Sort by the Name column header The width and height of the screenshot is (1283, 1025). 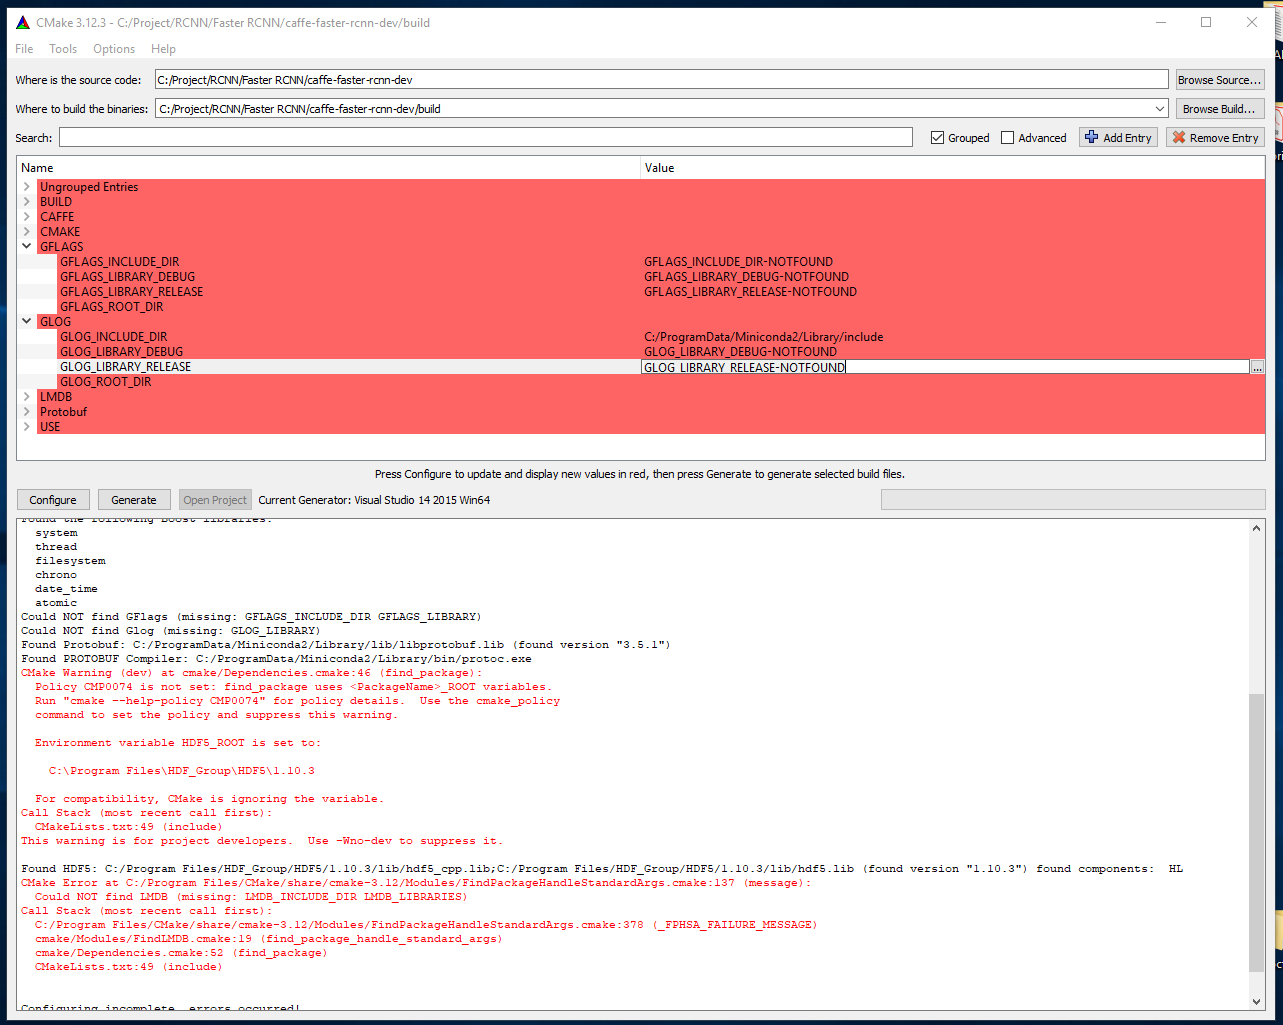coord(328,168)
